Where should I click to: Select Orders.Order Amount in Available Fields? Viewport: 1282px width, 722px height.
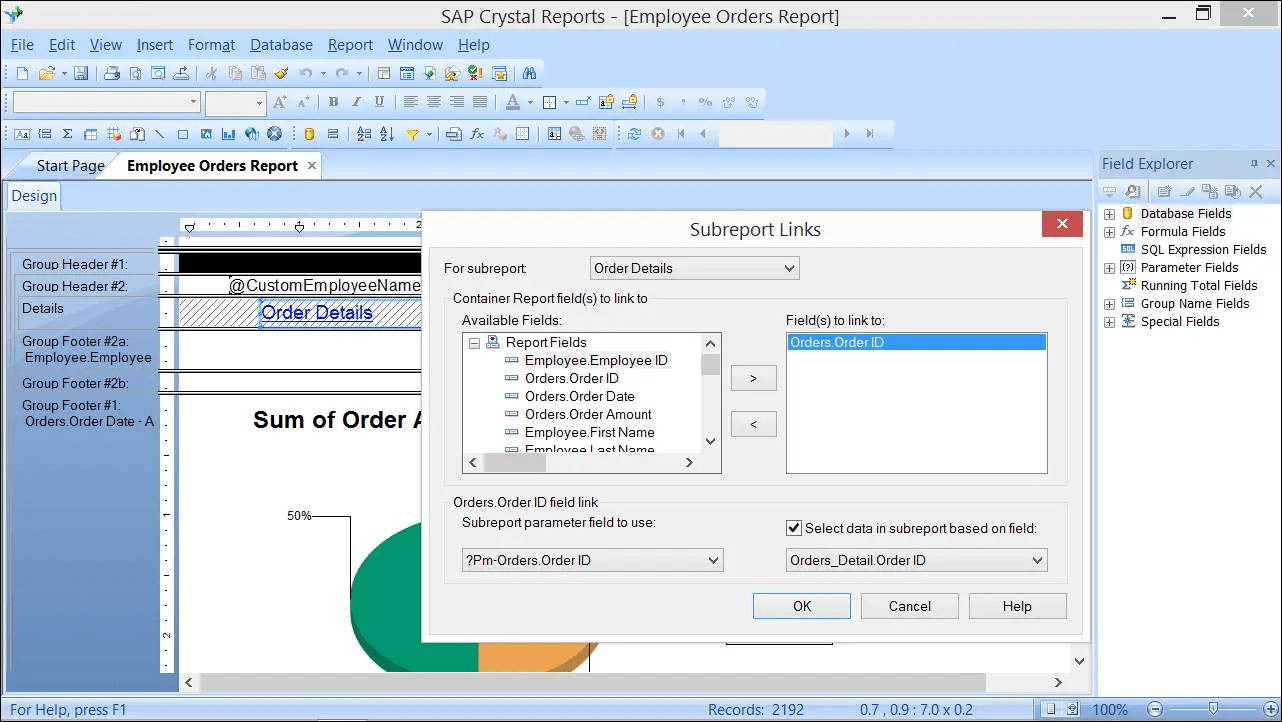[589, 414]
